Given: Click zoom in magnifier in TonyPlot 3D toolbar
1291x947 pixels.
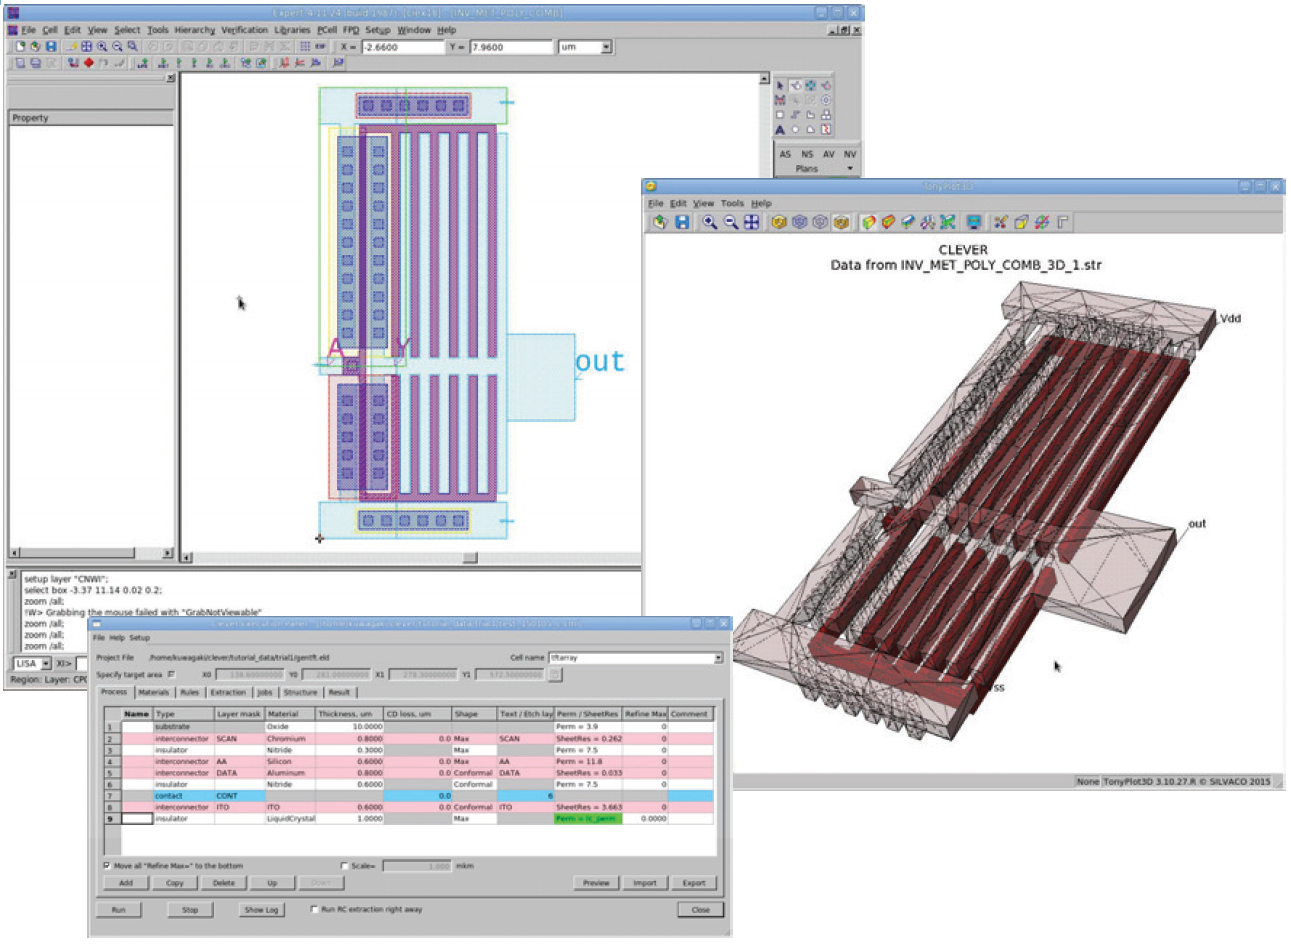Looking at the screenshot, I should pos(709,222).
